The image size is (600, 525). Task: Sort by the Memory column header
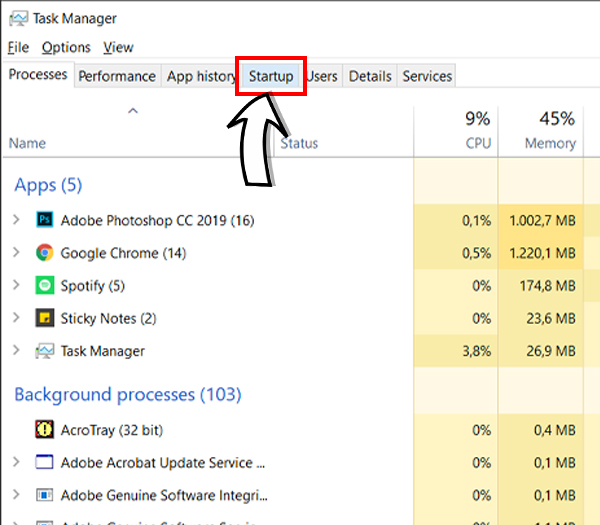click(x=550, y=143)
